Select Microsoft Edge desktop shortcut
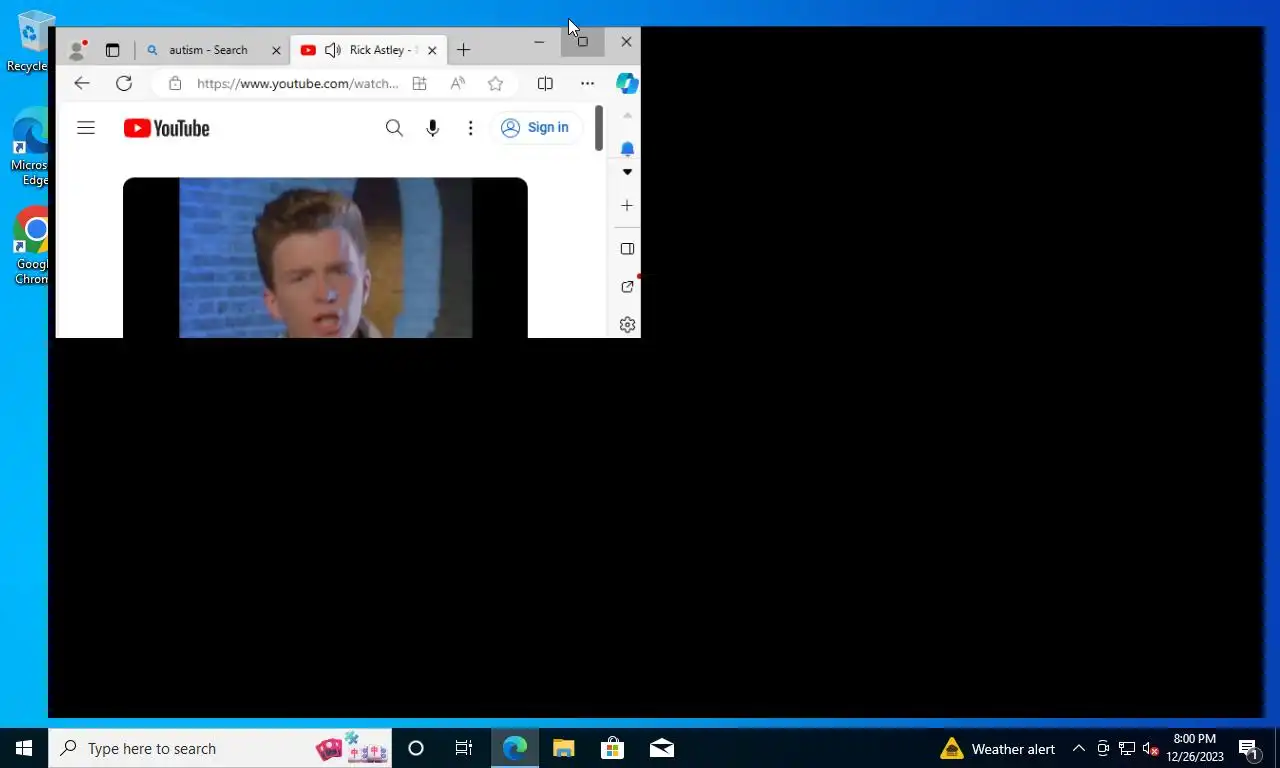Viewport: 1280px width, 768px height. pos(28,148)
